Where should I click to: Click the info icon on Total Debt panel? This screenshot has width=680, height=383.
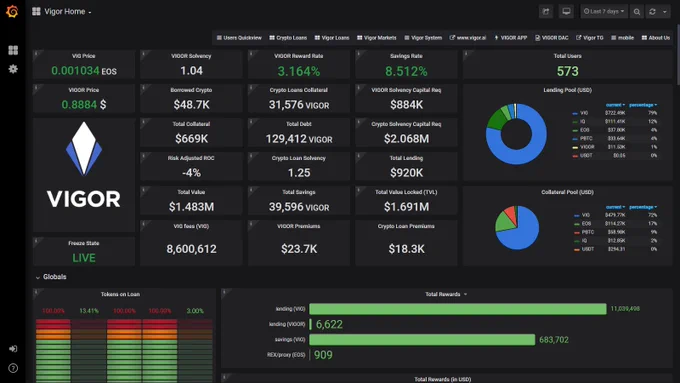[251, 121]
